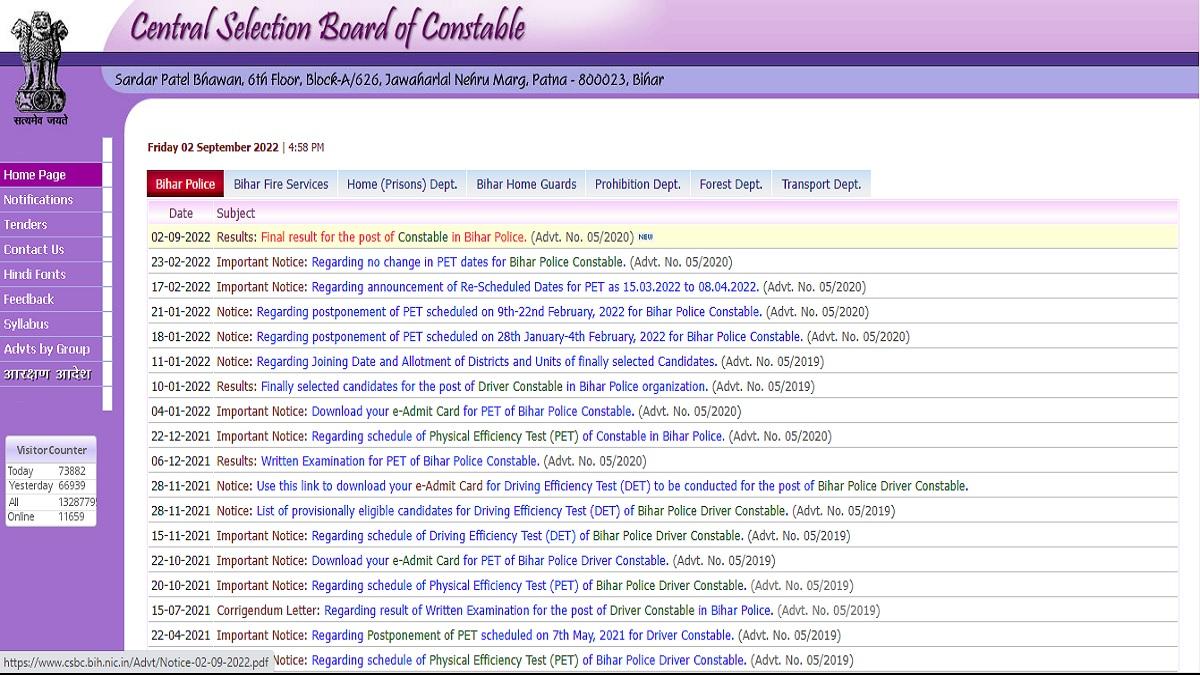Open Syllabus from the sidebar
Viewport: 1200px width, 675px height.
point(50,324)
